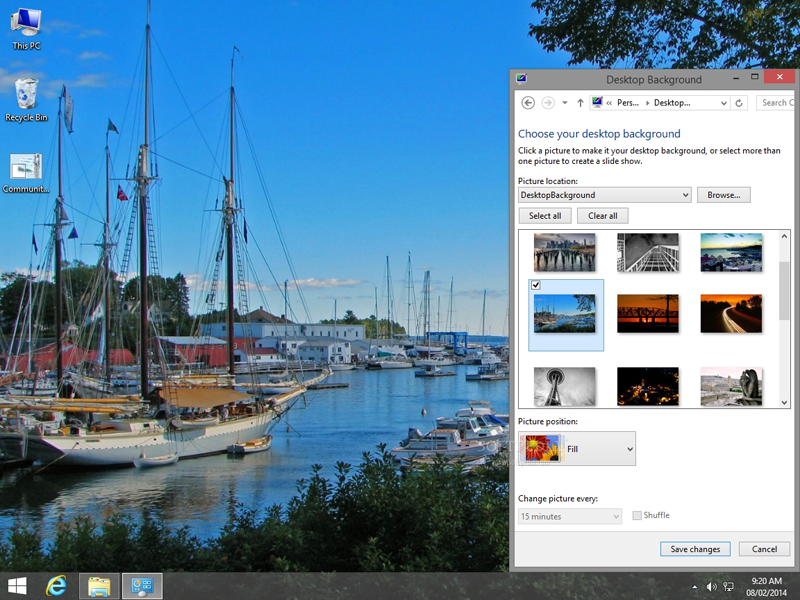Click the address bar breadcrumb chevron
The image size is (800, 600).
coord(610,102)
